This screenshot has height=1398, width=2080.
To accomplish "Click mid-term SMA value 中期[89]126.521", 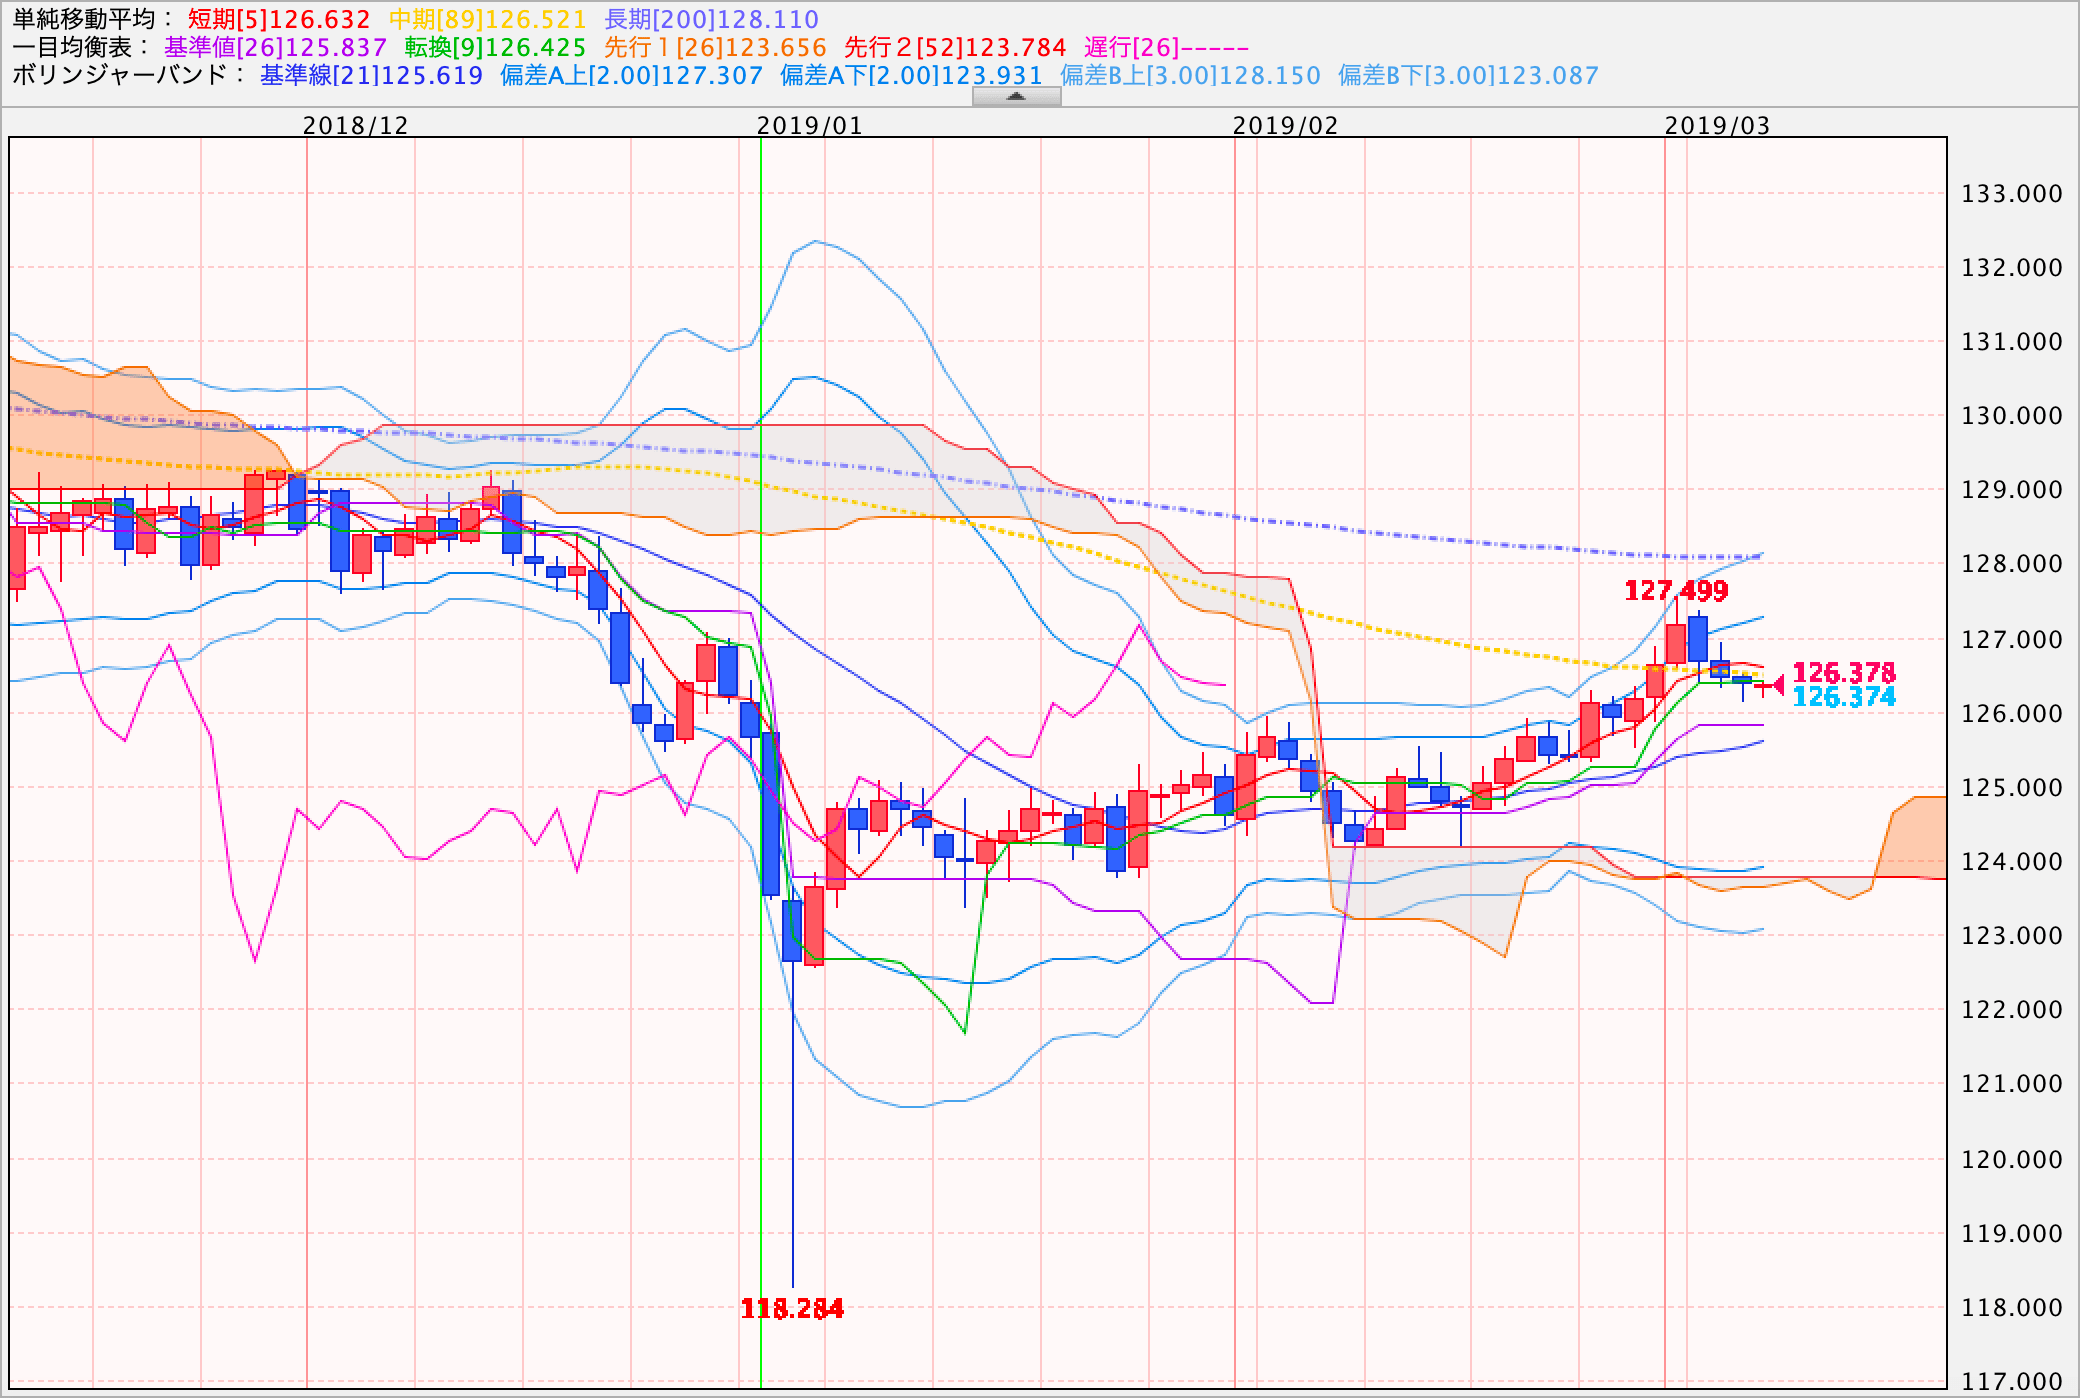I will point(487,19).
